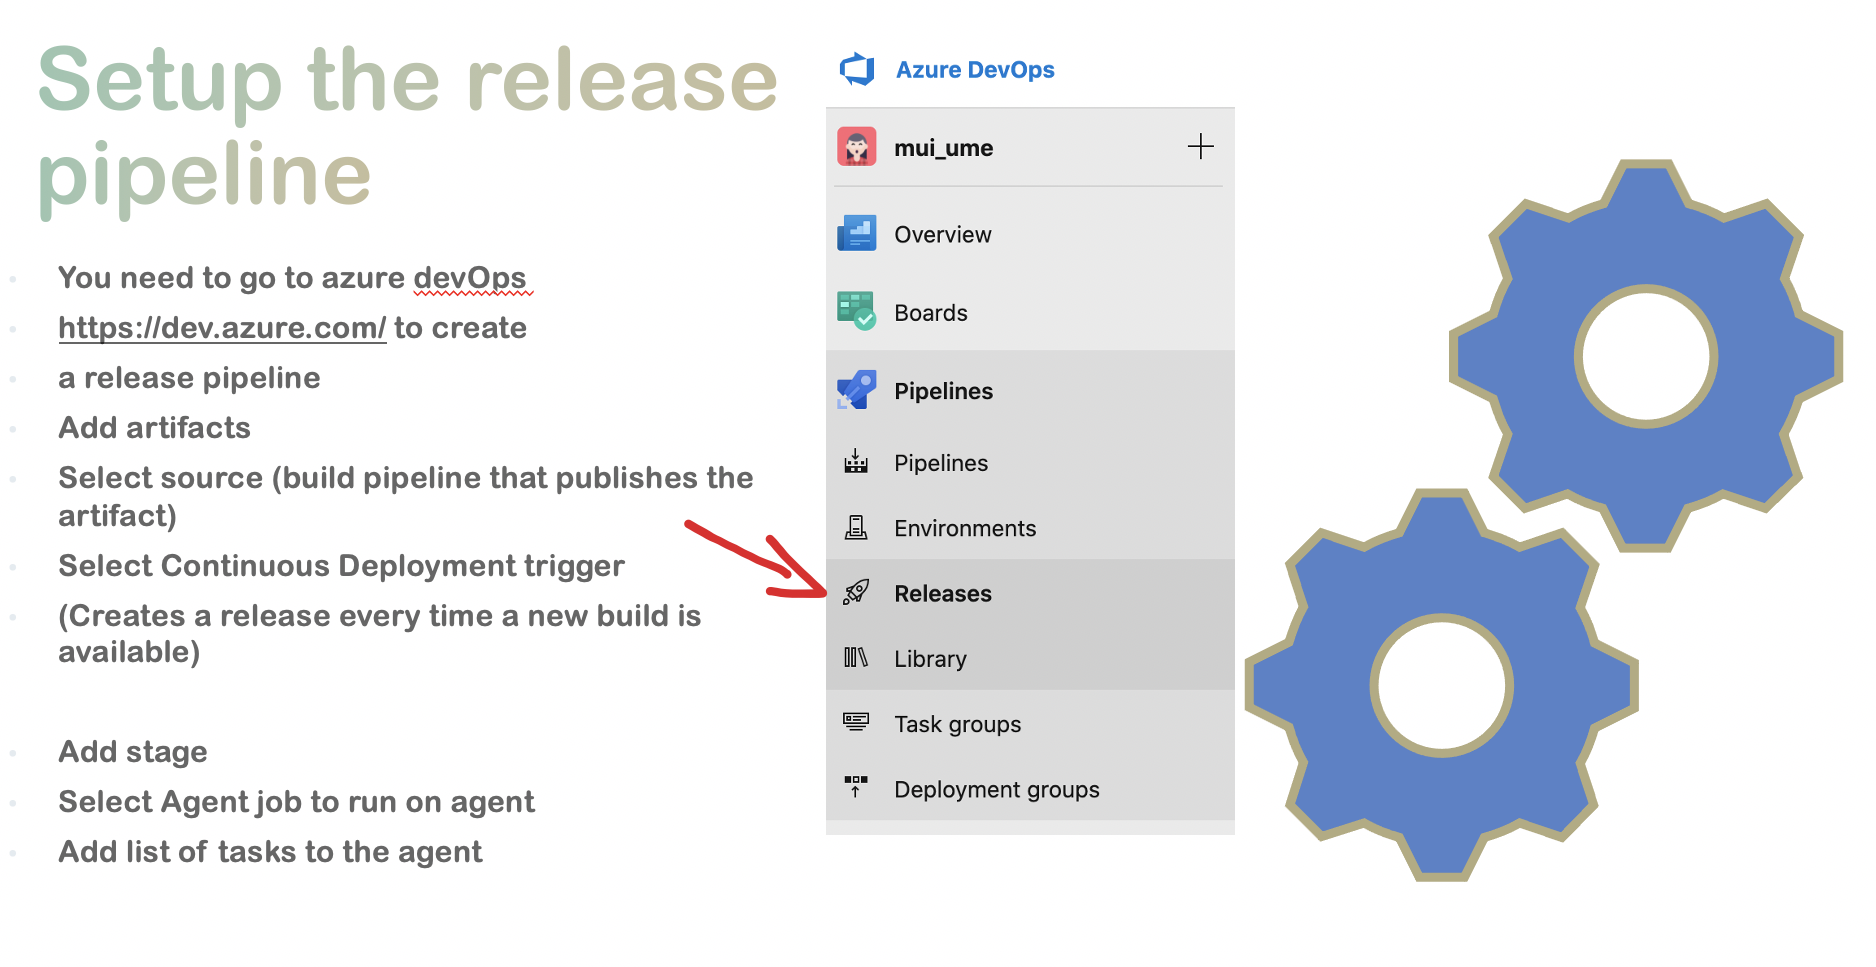Screen dimensions: 1876x967
Task: Click 'Select Agent job to run on agent'
Action: (x=296, y=802)
